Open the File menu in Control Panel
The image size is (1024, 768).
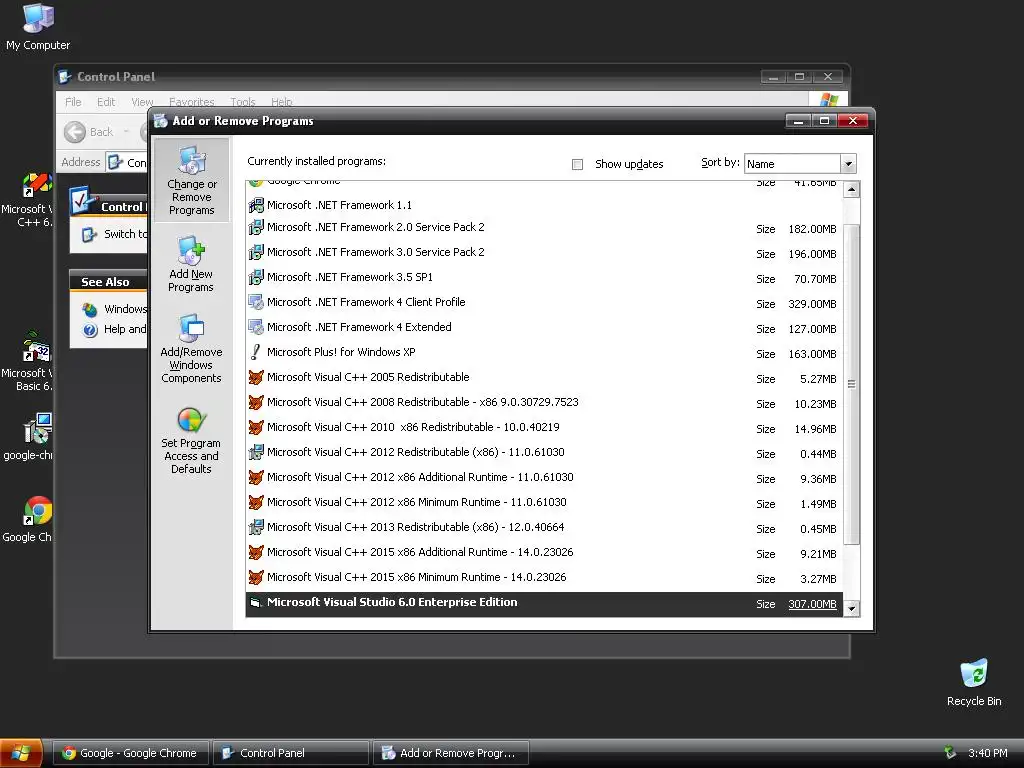tap(73, 102)
